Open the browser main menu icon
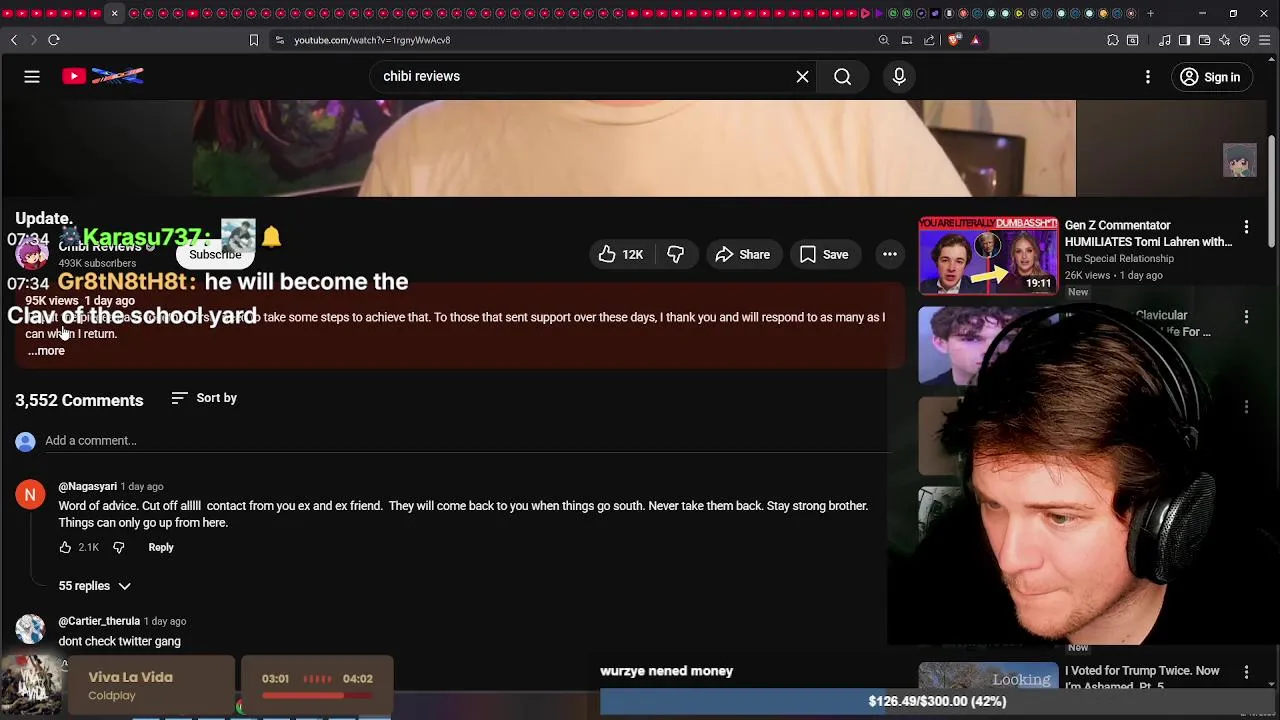 [1265, 40]
